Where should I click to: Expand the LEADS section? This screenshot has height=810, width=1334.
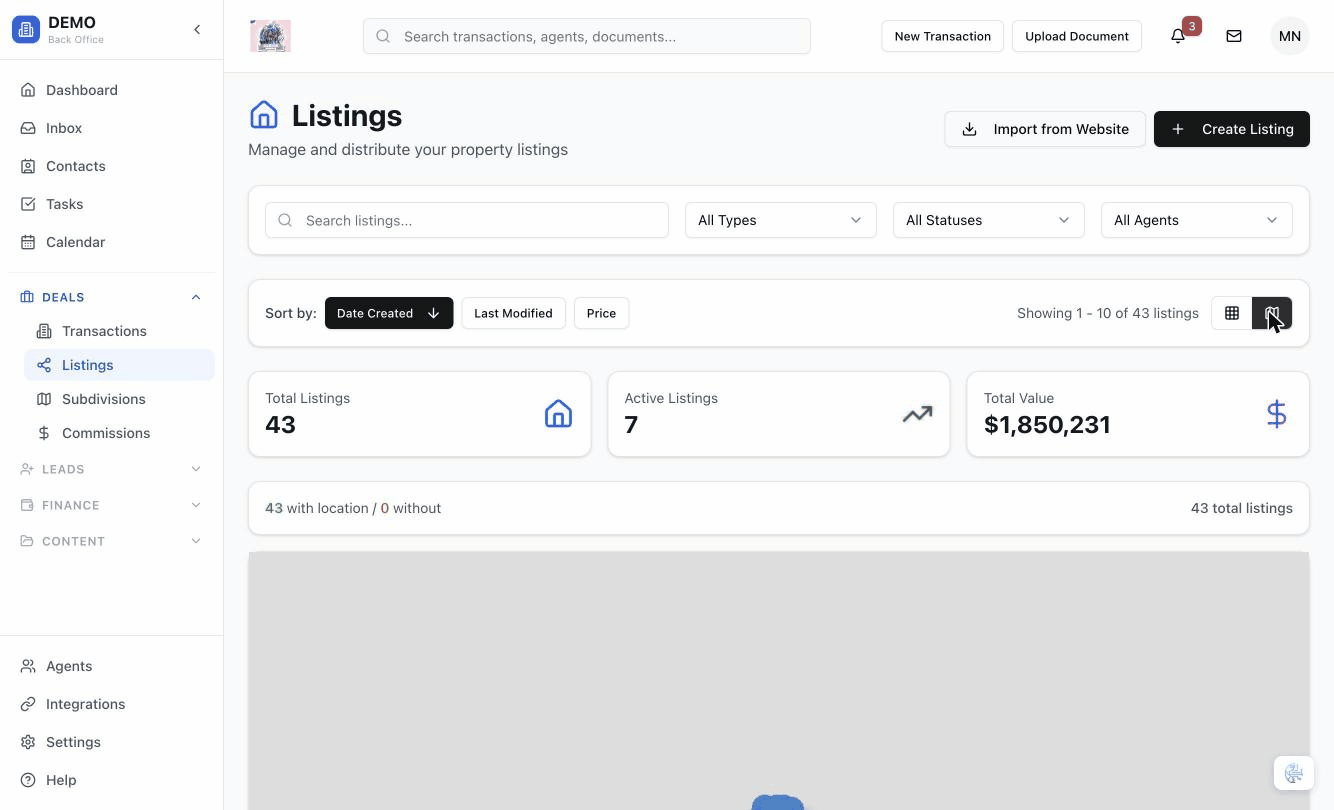pos(112,469)
